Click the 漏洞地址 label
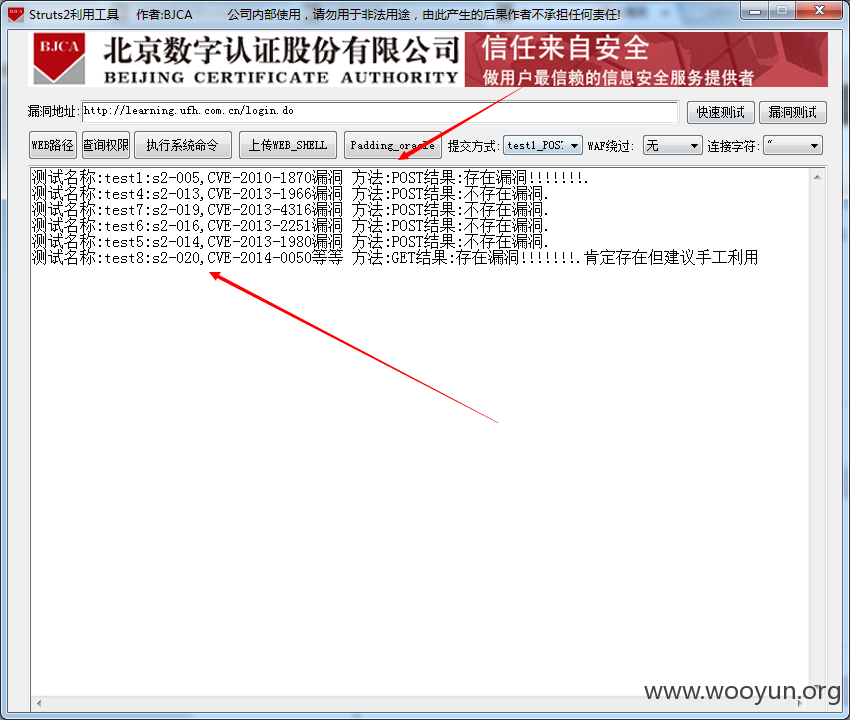The image size is (850, 720). [x=53, y=112]
